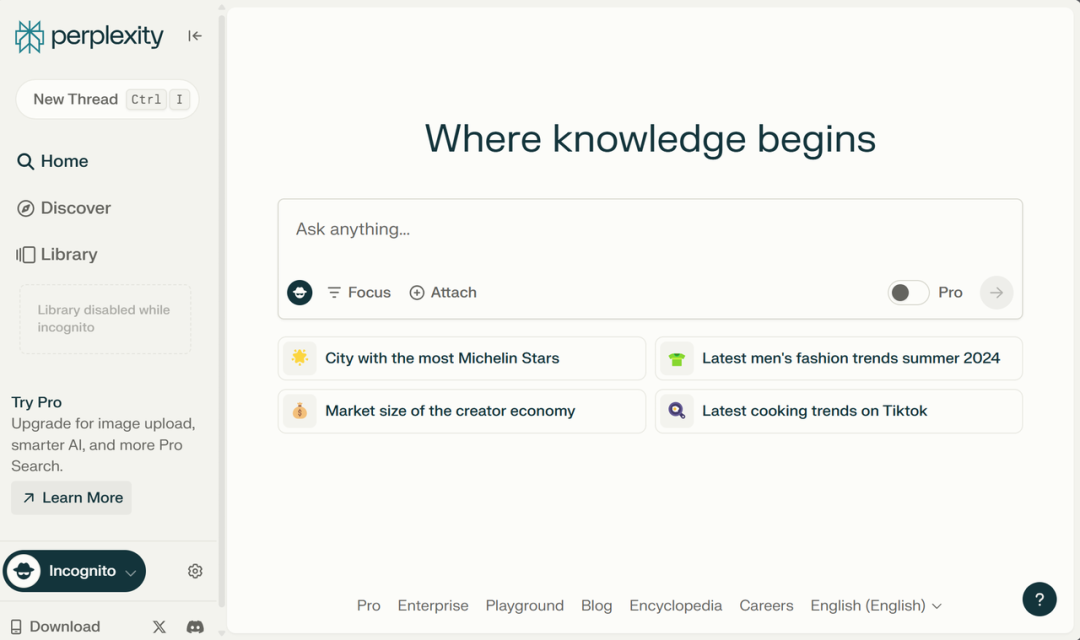
Task: Open the X (Twitter) social link icon
Action: coord(159,627)
